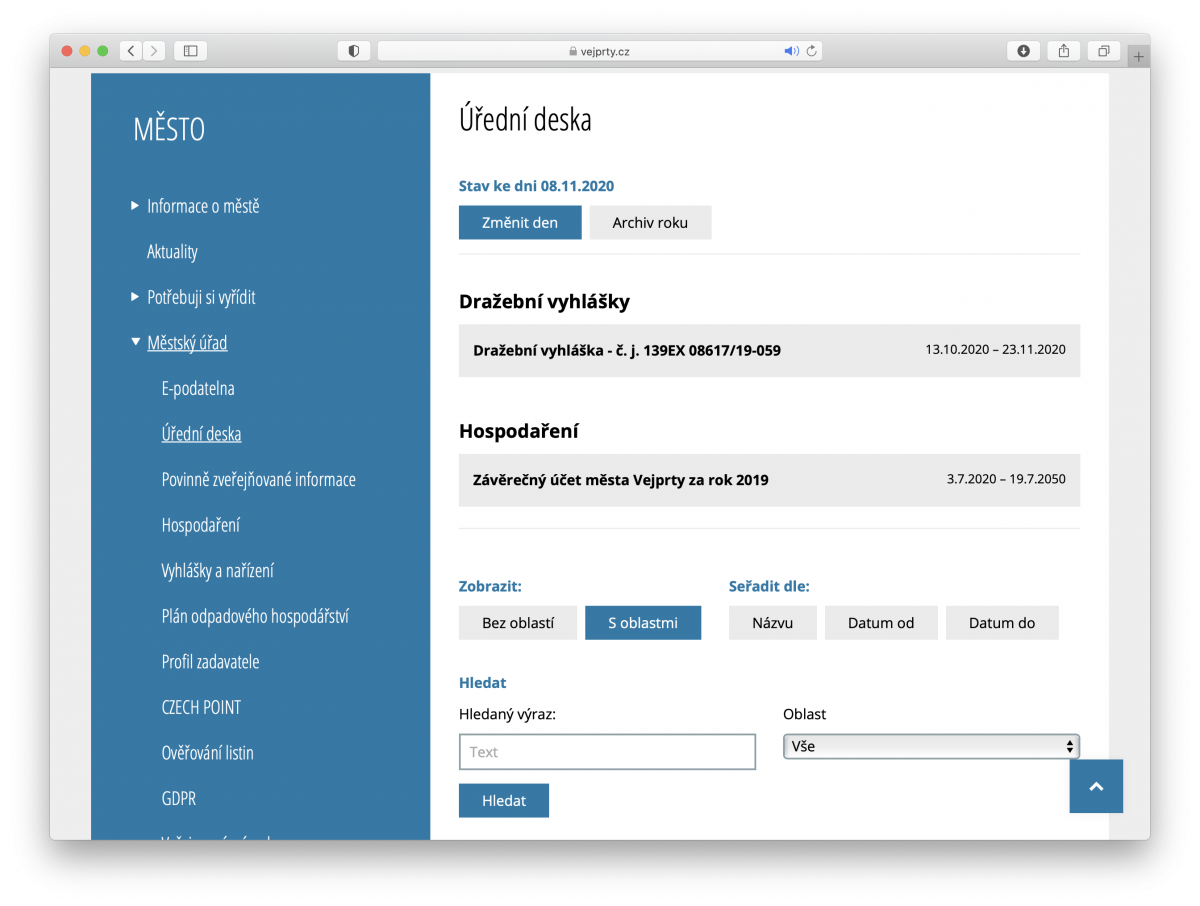
Task: Show Safari downloads list
Action: coord(1023,51)
